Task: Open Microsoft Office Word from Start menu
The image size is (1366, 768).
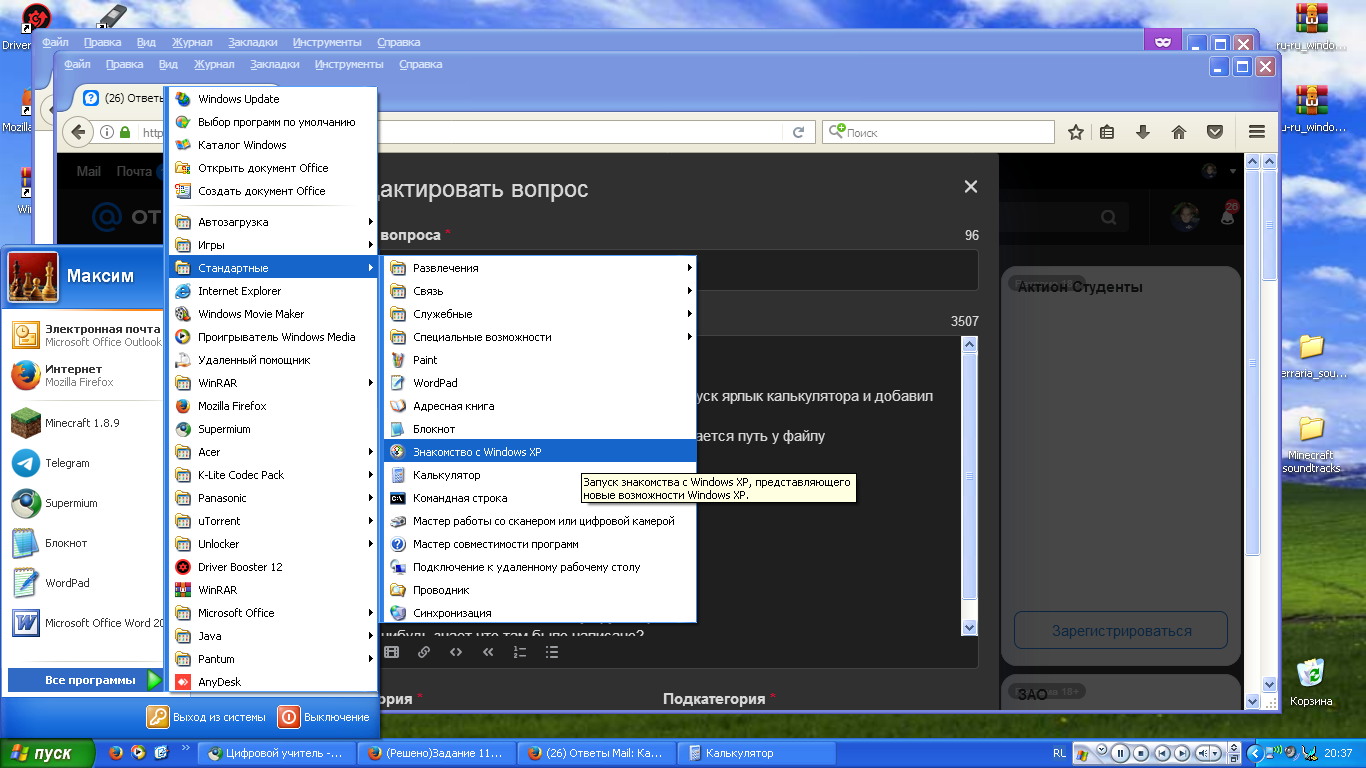Action: tap(85, 623)
